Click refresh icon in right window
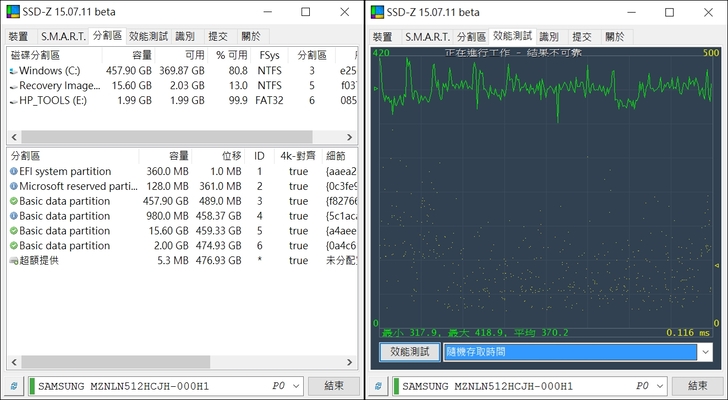Screen dimensions: 728x400 click(378, 386)
